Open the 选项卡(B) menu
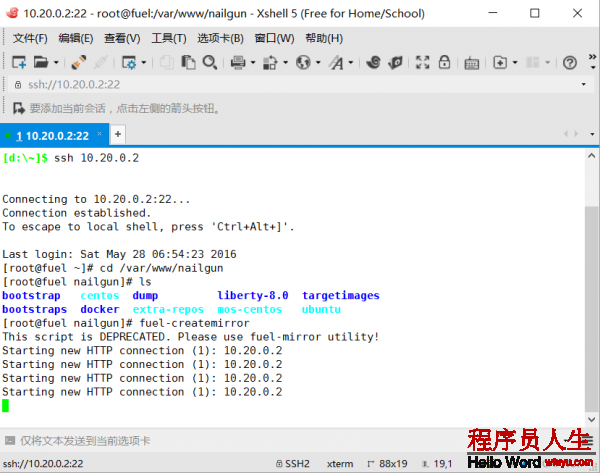Image resolution: width=600 pixels, height=473 pixels. pyautogui.click(x=220, y=38)
